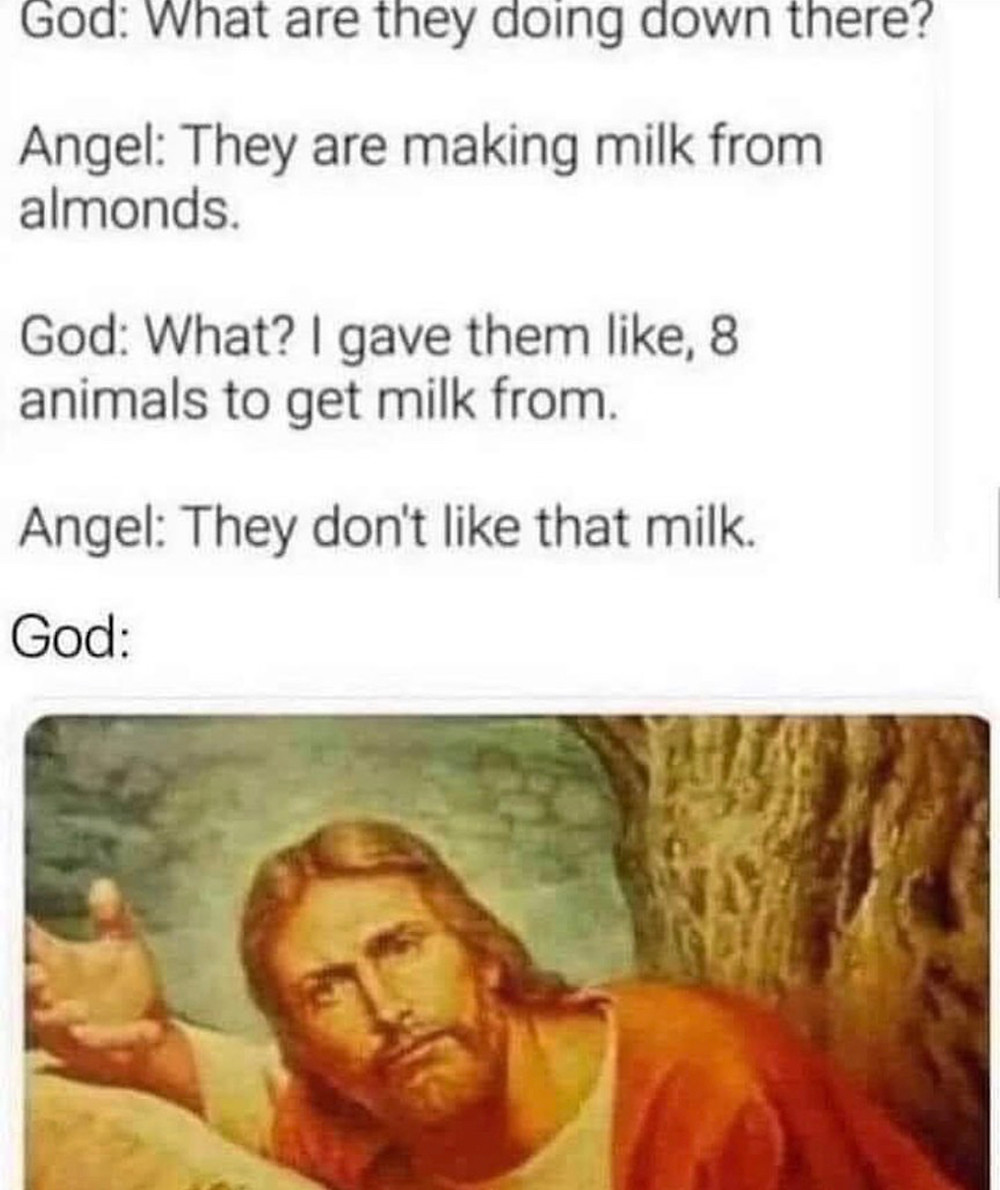Click the first "Angel:" speaker label
This screenshot has width=1000, height=1190.
(90, 150)
